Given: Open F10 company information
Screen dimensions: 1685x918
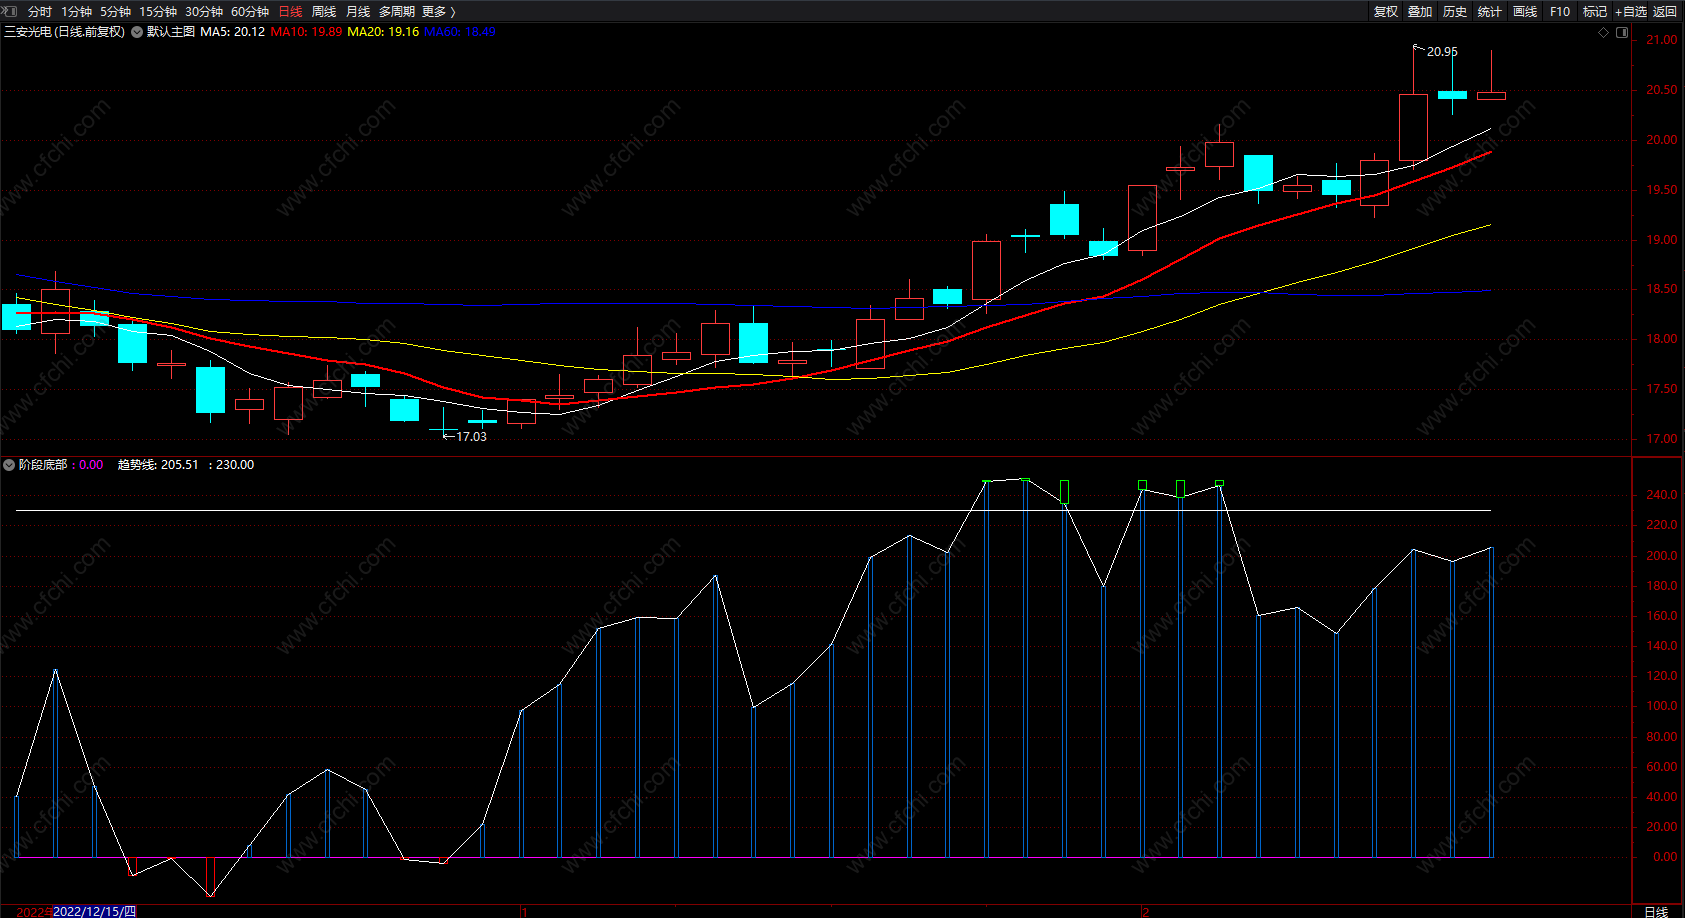Looking at the screenshot, I should 1560,12.
